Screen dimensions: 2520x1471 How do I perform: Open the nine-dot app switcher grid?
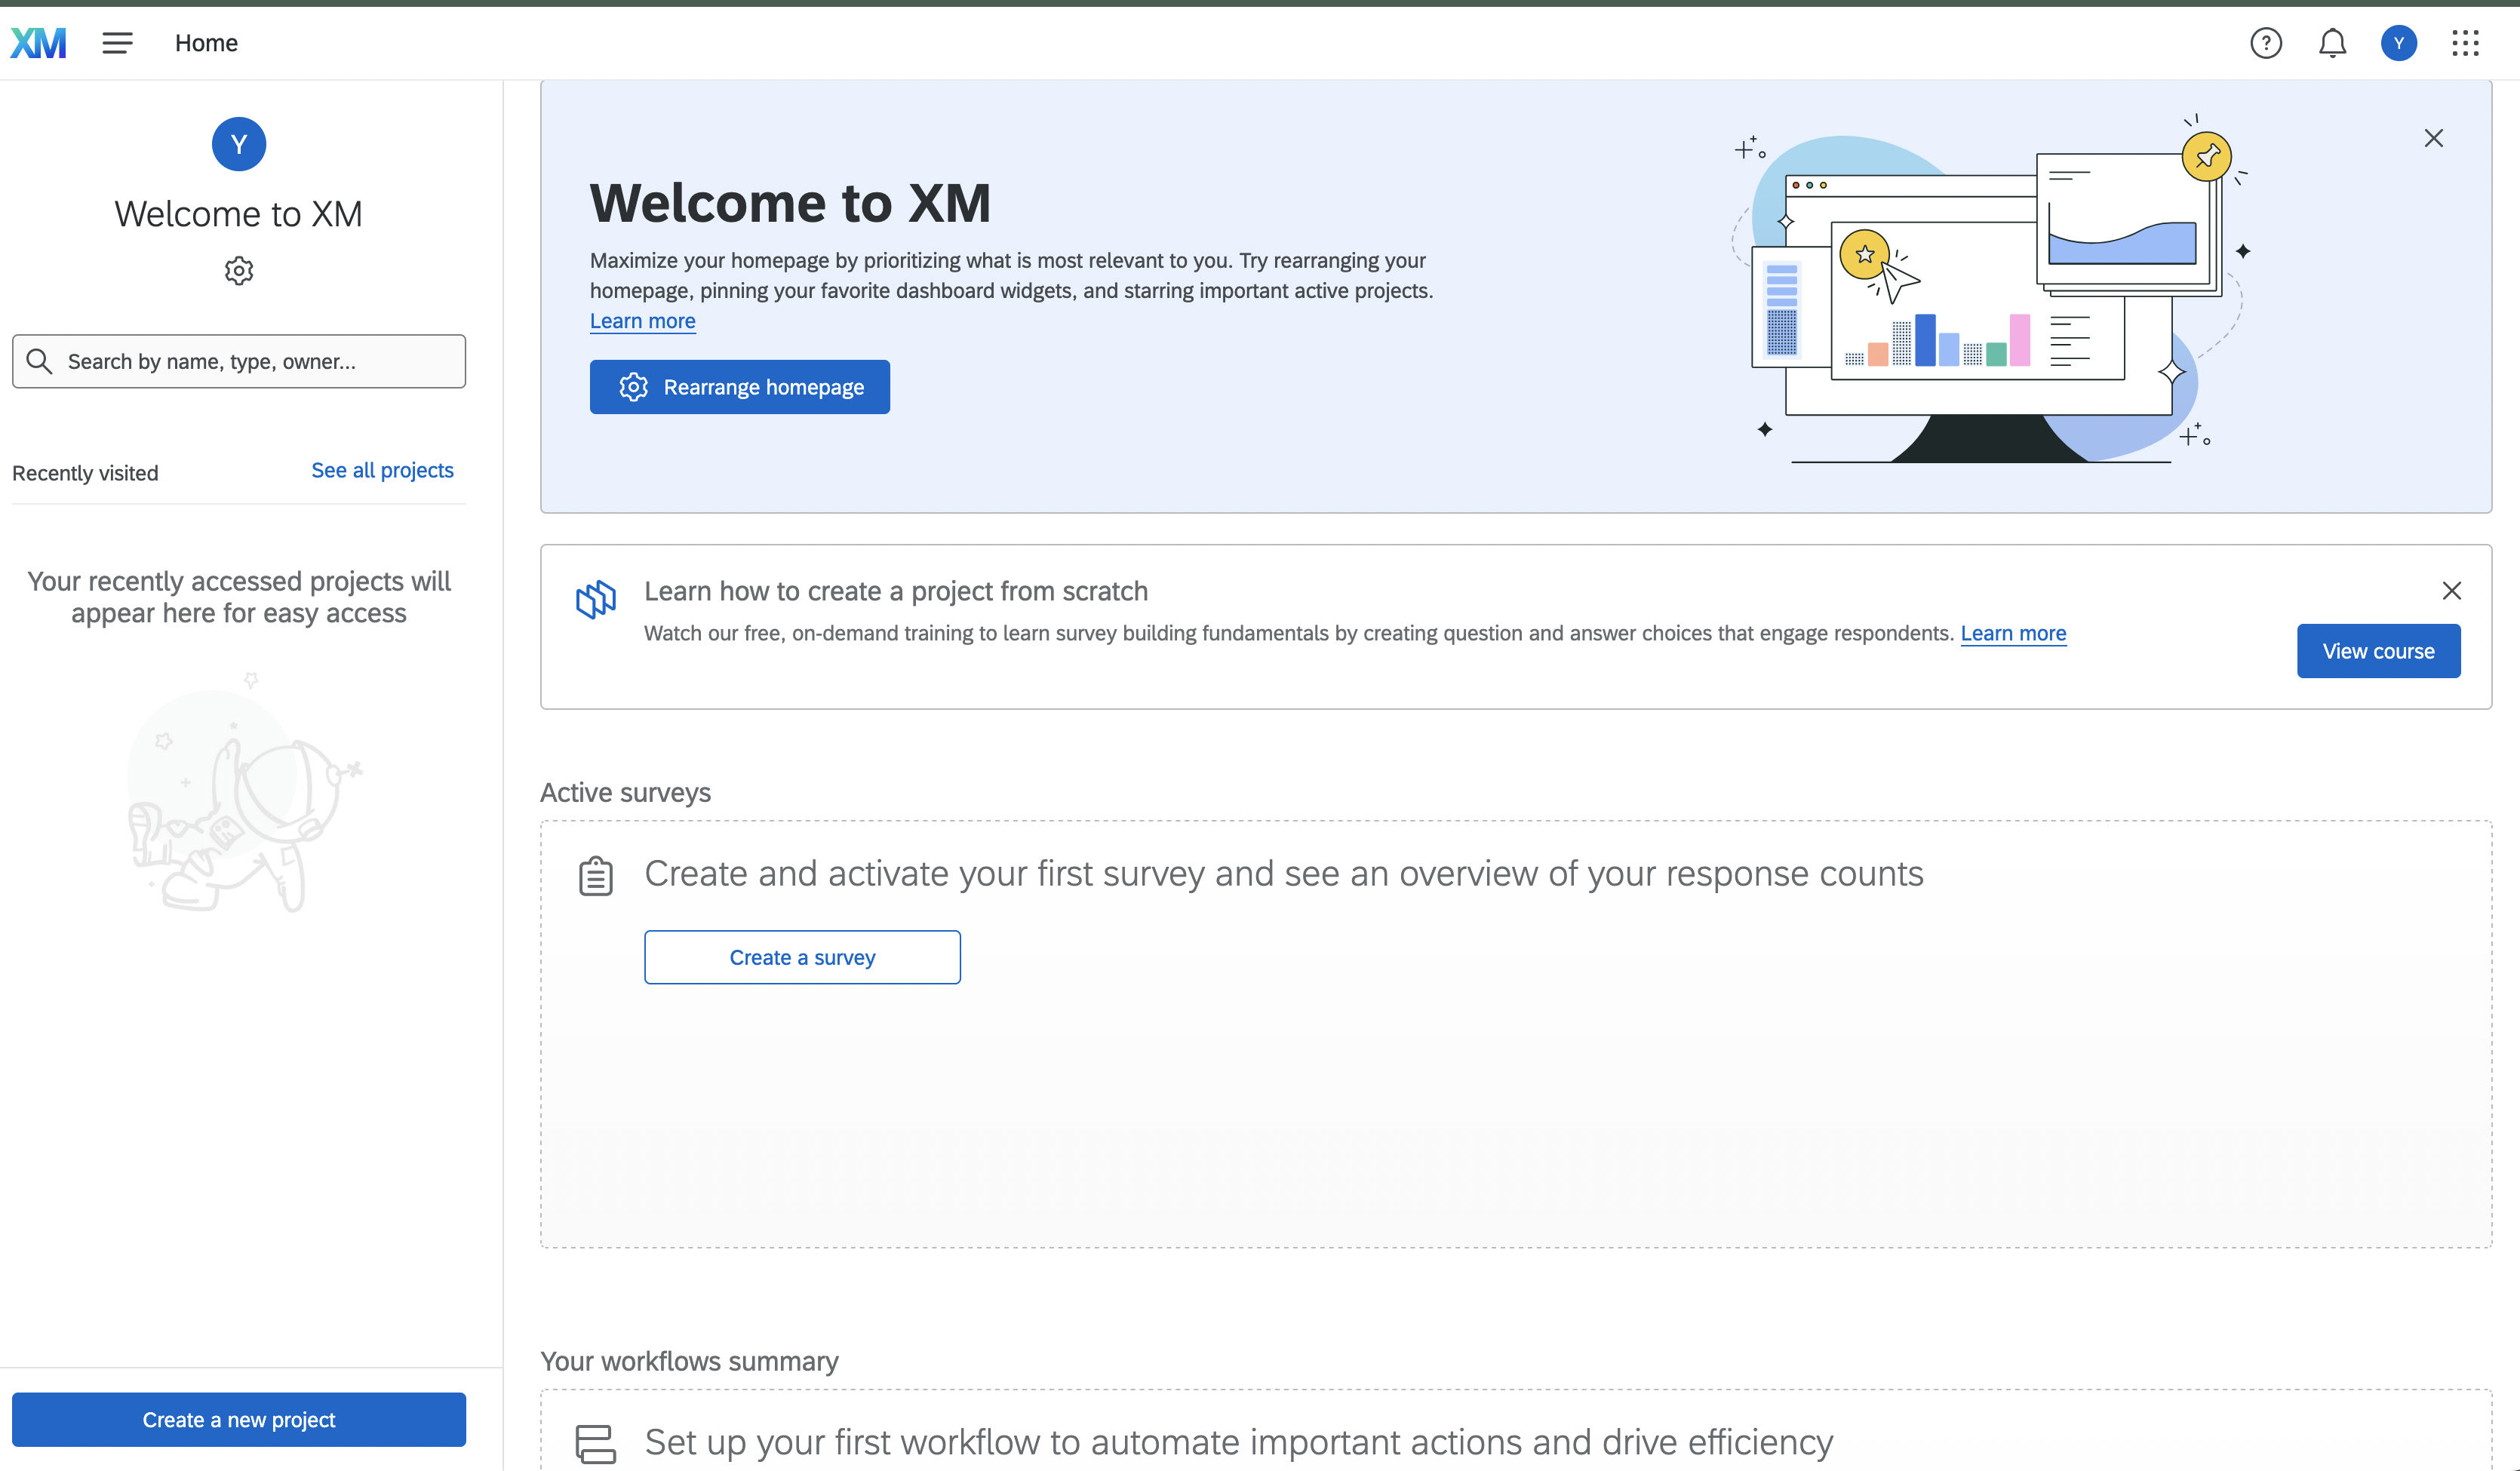(2465, 43)
